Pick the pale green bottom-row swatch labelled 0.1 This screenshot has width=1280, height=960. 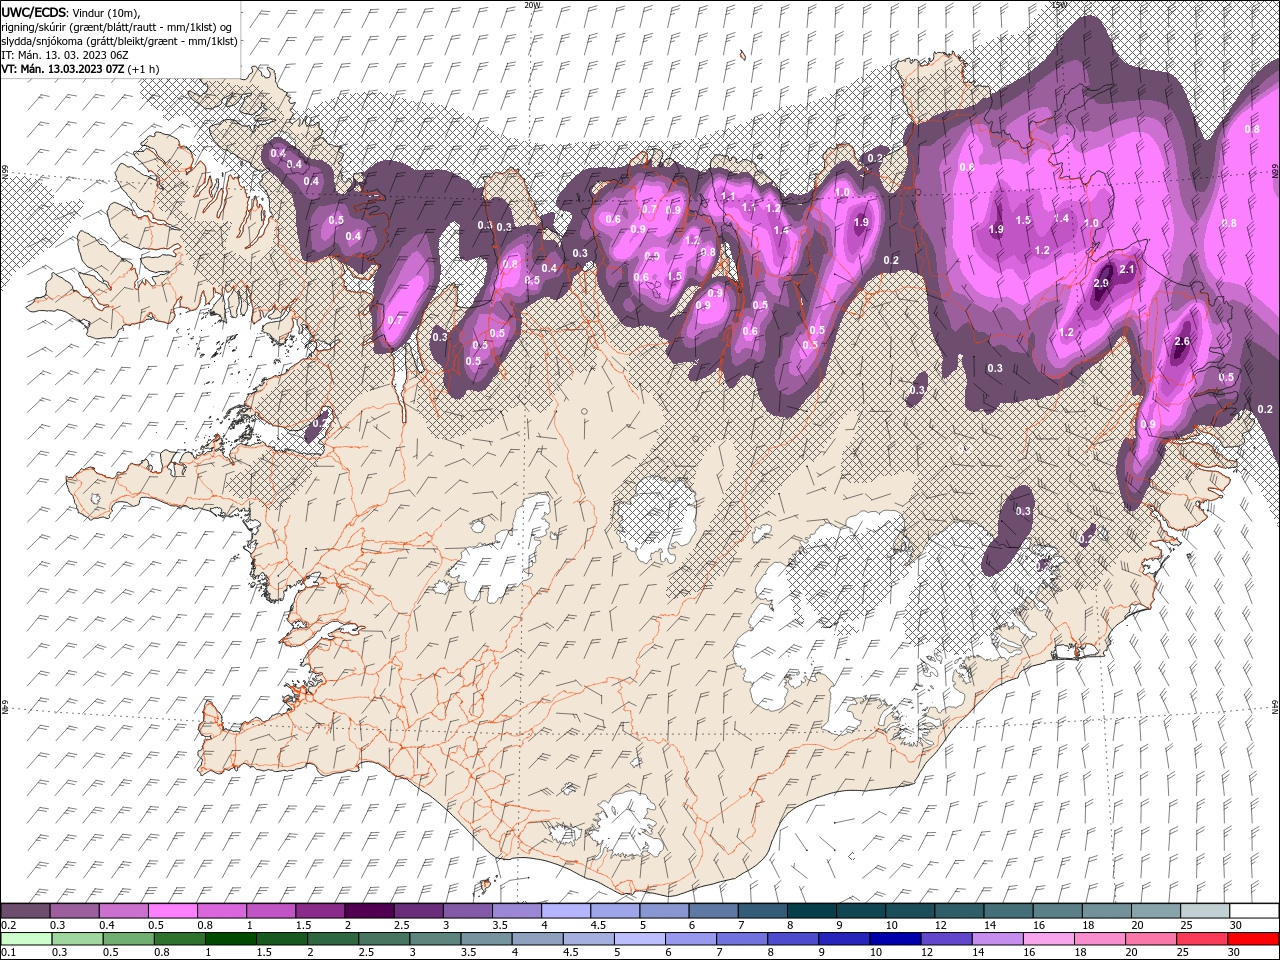click(25, 939)
